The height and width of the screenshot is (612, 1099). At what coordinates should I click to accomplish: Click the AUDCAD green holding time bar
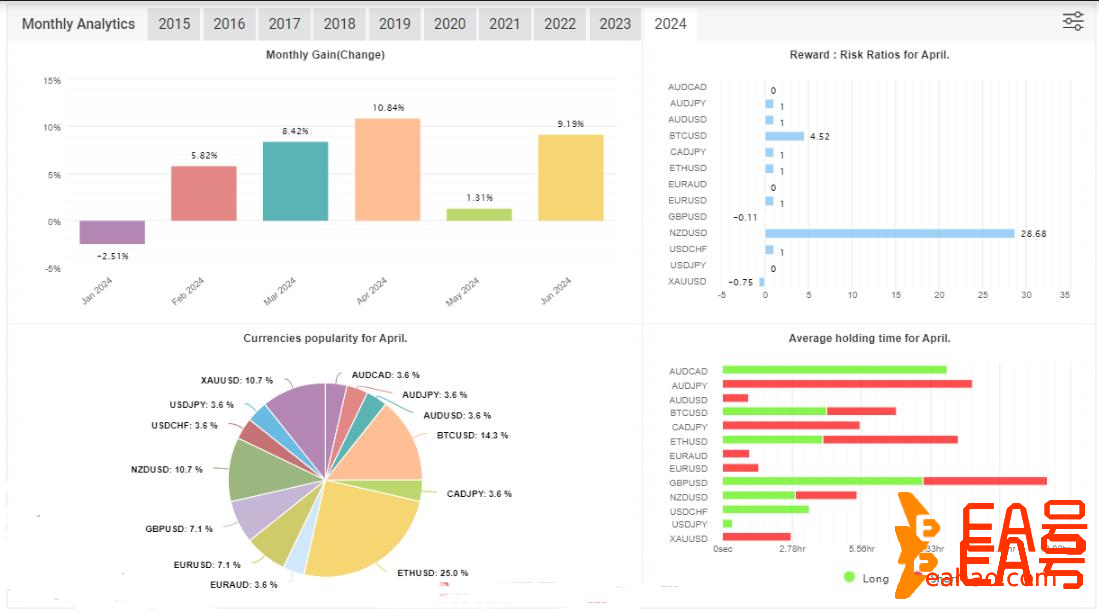[x=834, y=370]
